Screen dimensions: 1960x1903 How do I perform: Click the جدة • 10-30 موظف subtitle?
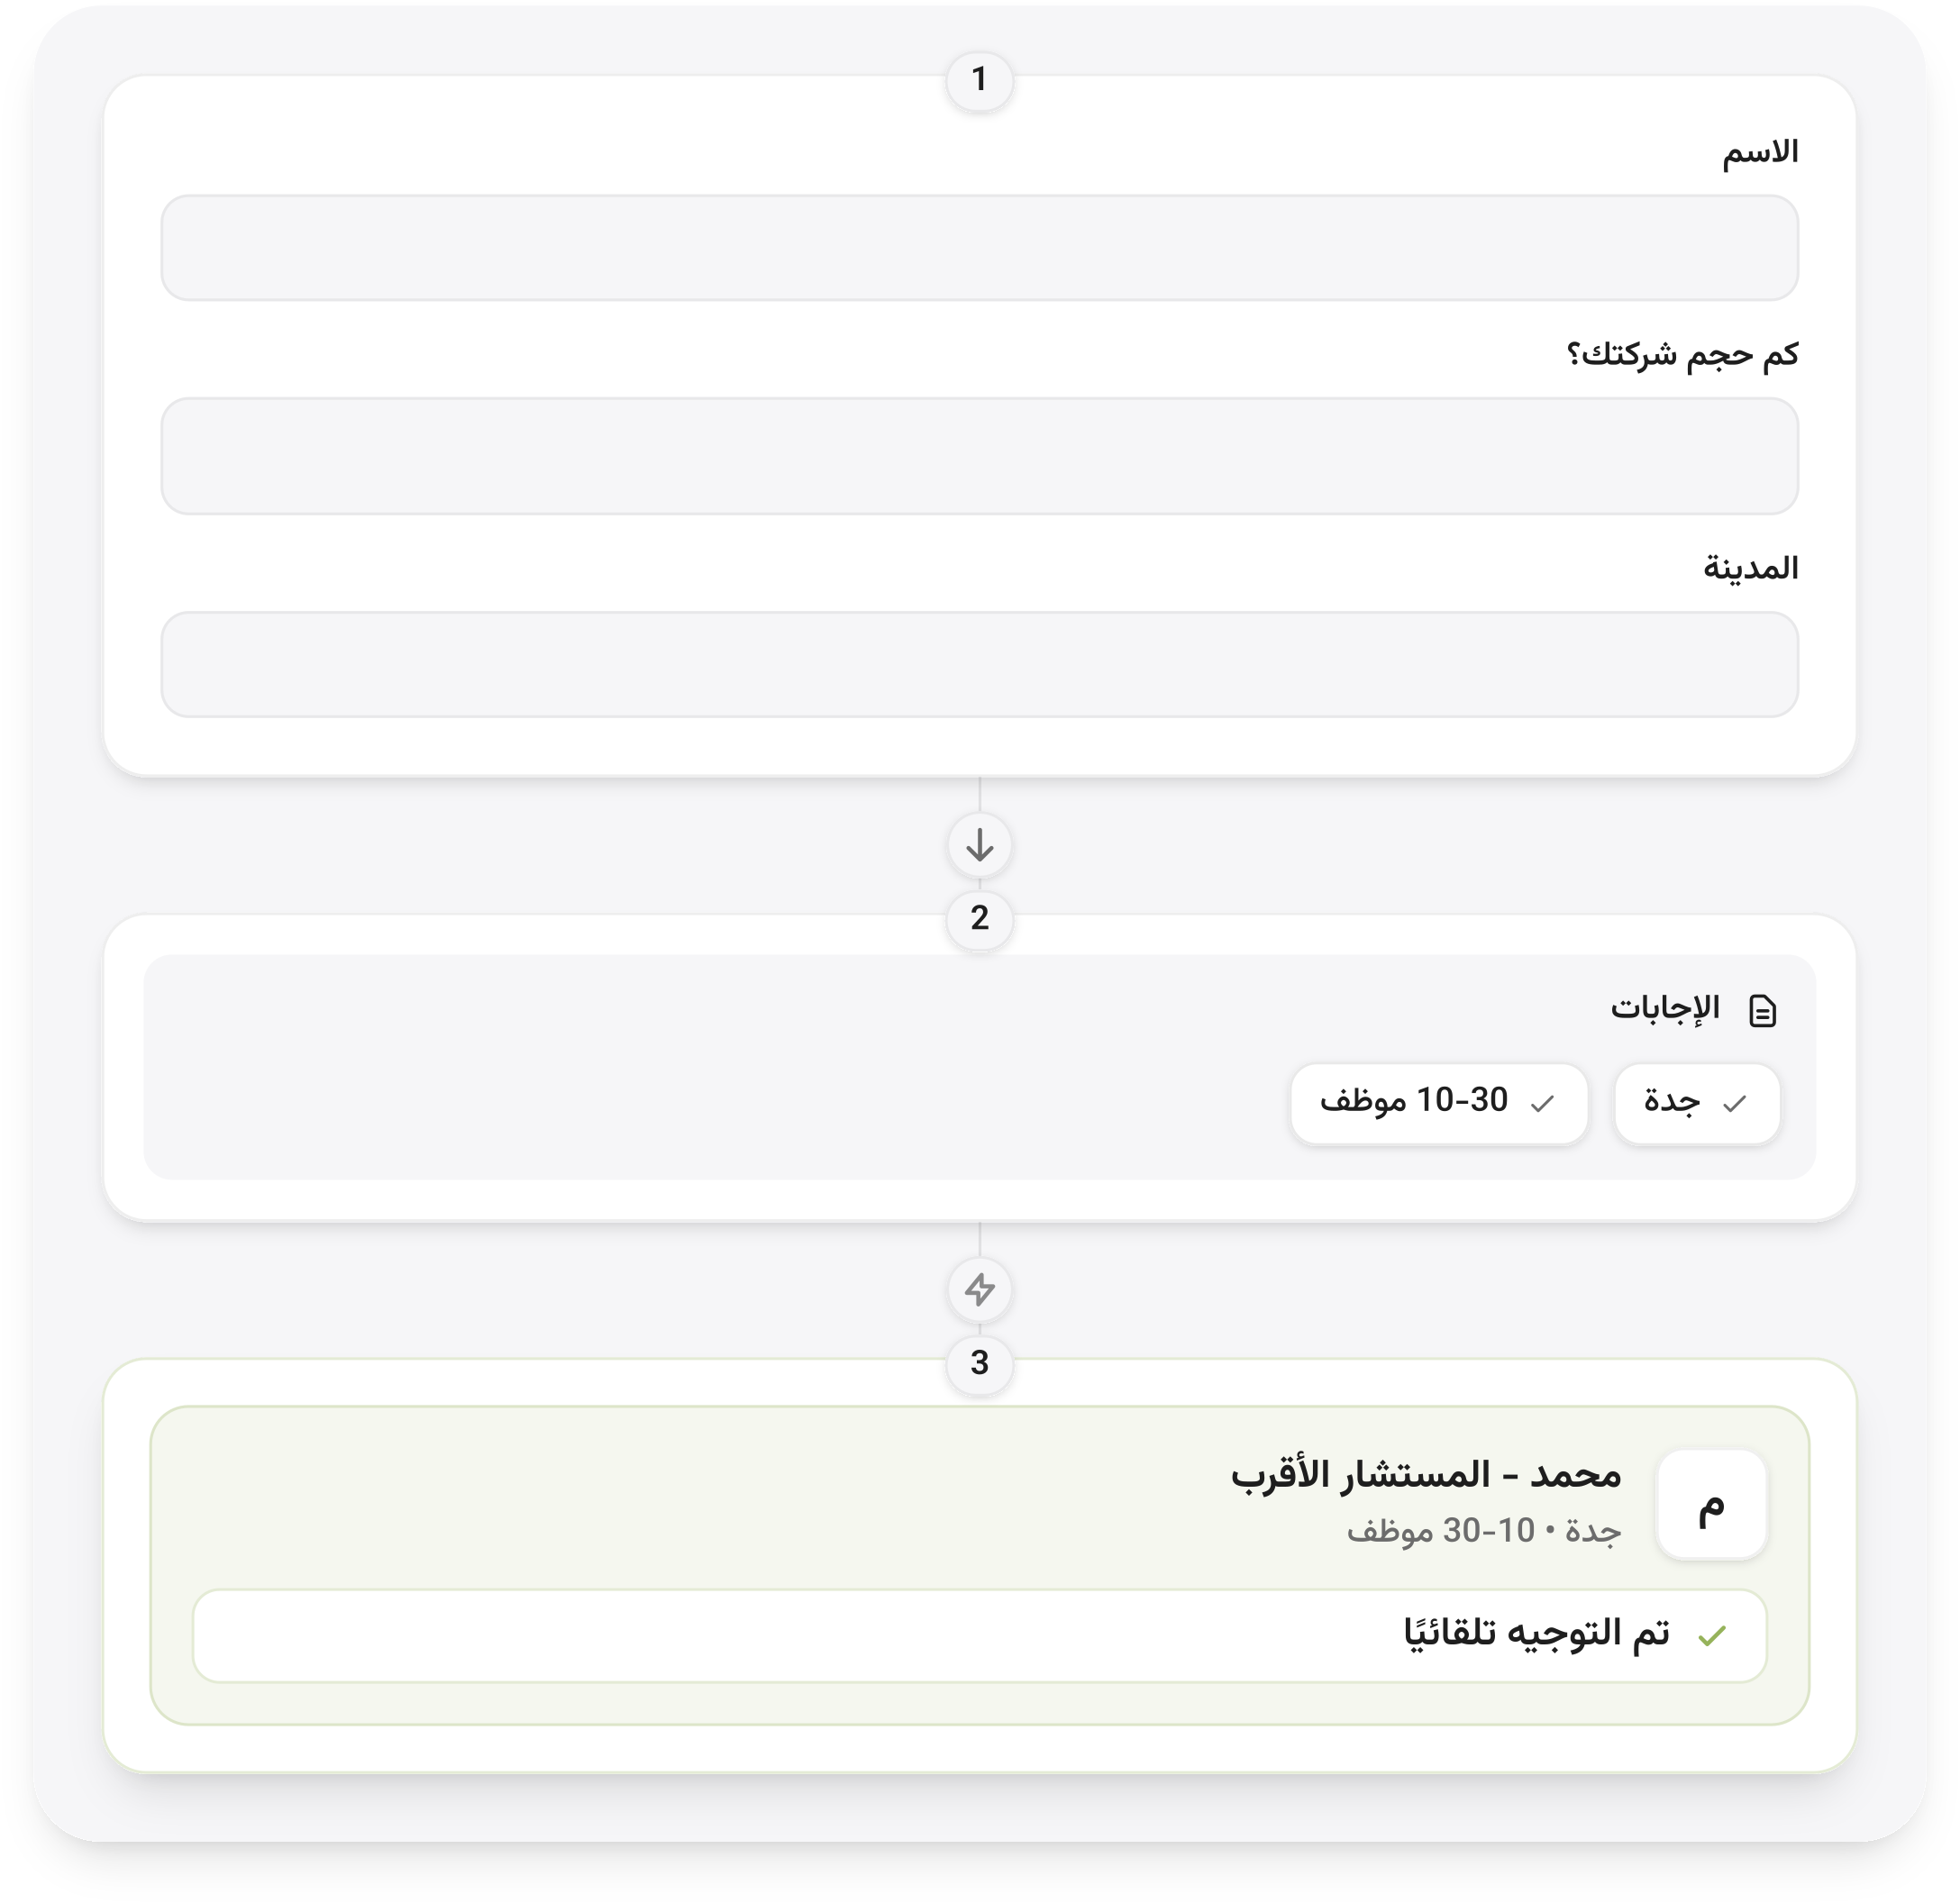(x=1484, y=1531)
